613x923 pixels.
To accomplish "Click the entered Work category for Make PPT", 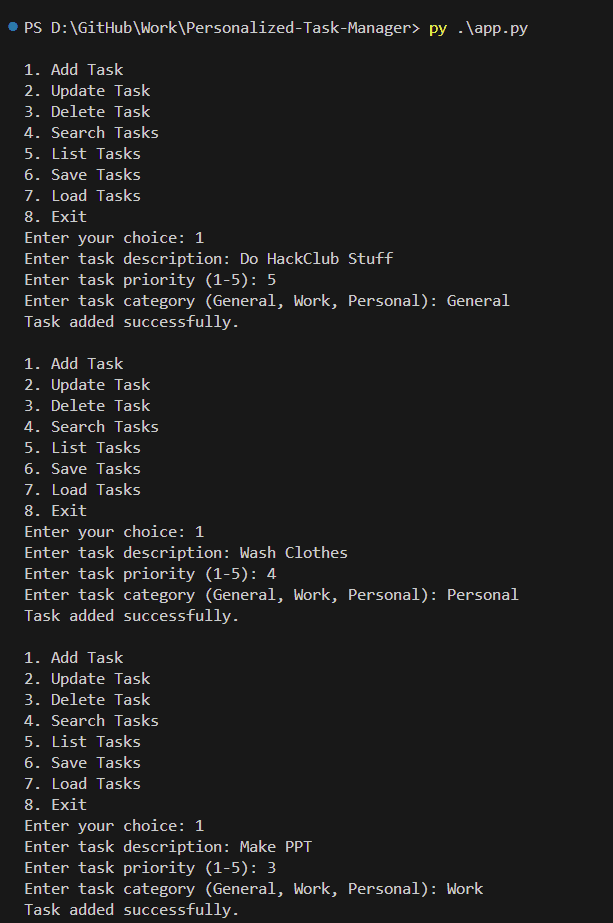I will pos(464,889).
